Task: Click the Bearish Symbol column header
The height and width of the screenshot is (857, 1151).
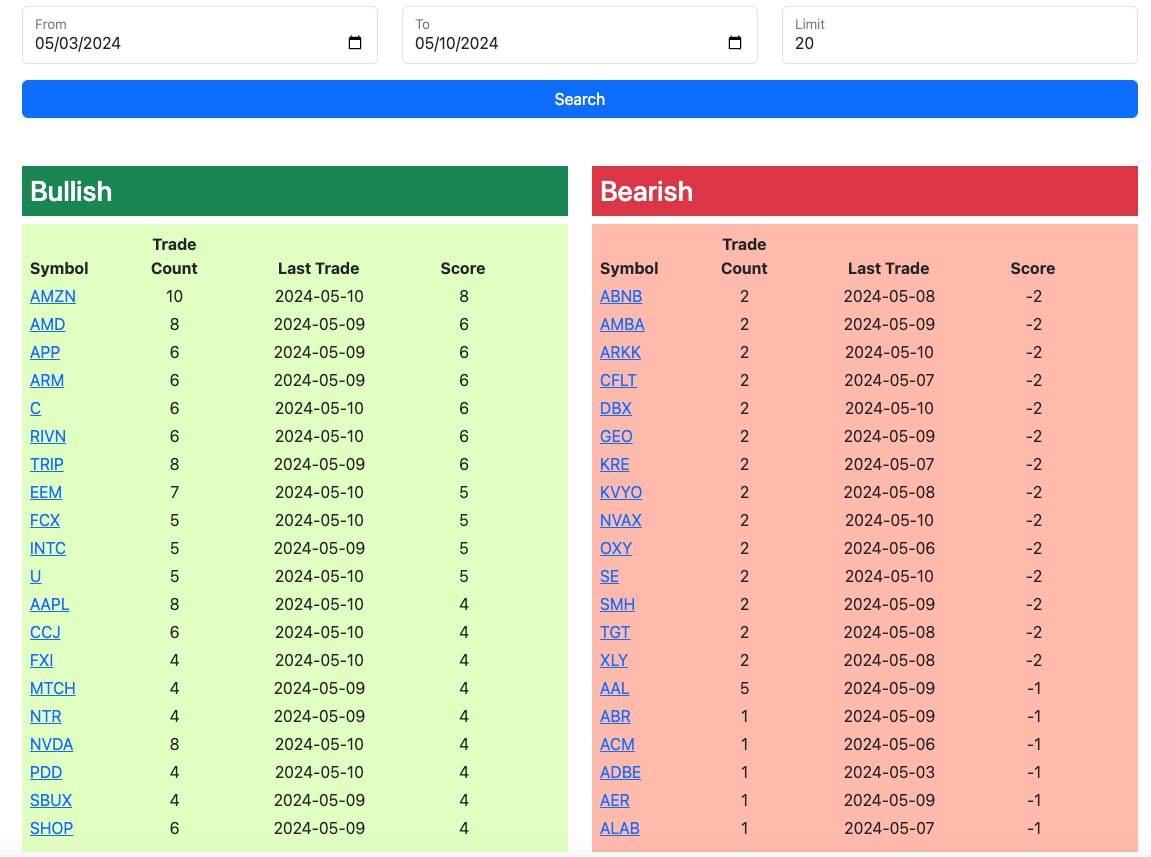Action: pyautogui.click(x=629, y=269)
